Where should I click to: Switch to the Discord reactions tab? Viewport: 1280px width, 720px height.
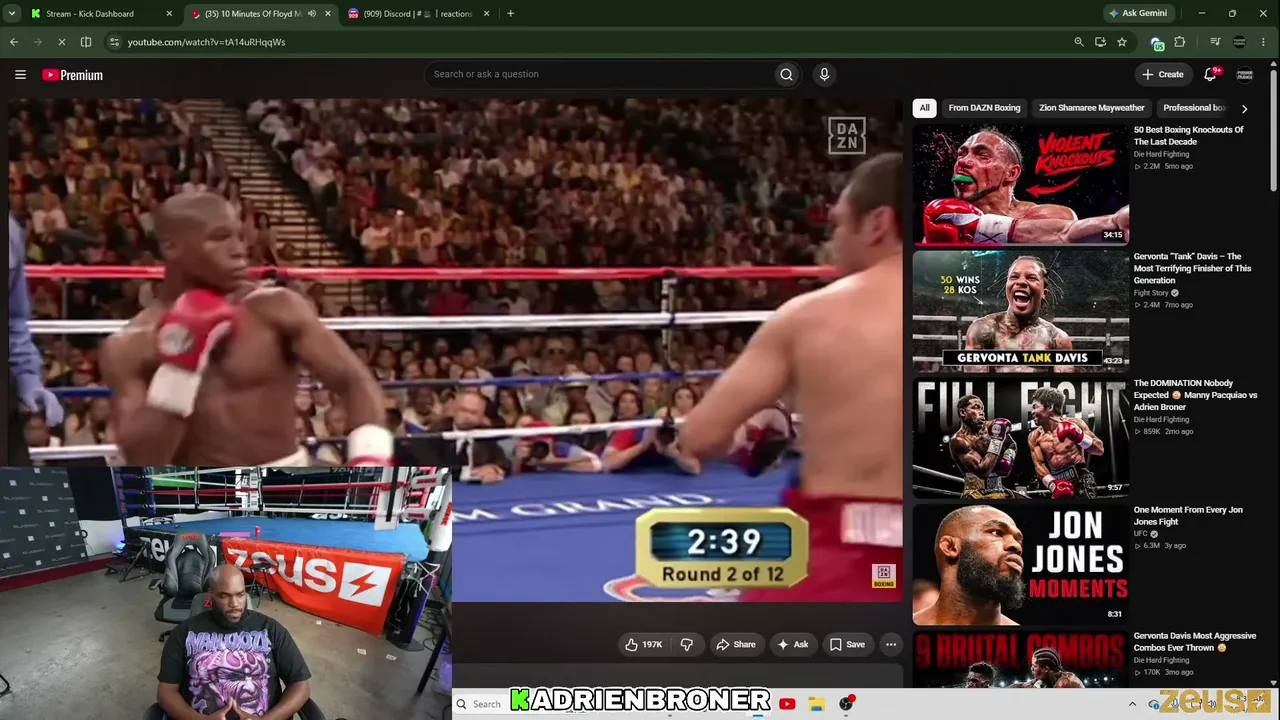tap(420, 14)
